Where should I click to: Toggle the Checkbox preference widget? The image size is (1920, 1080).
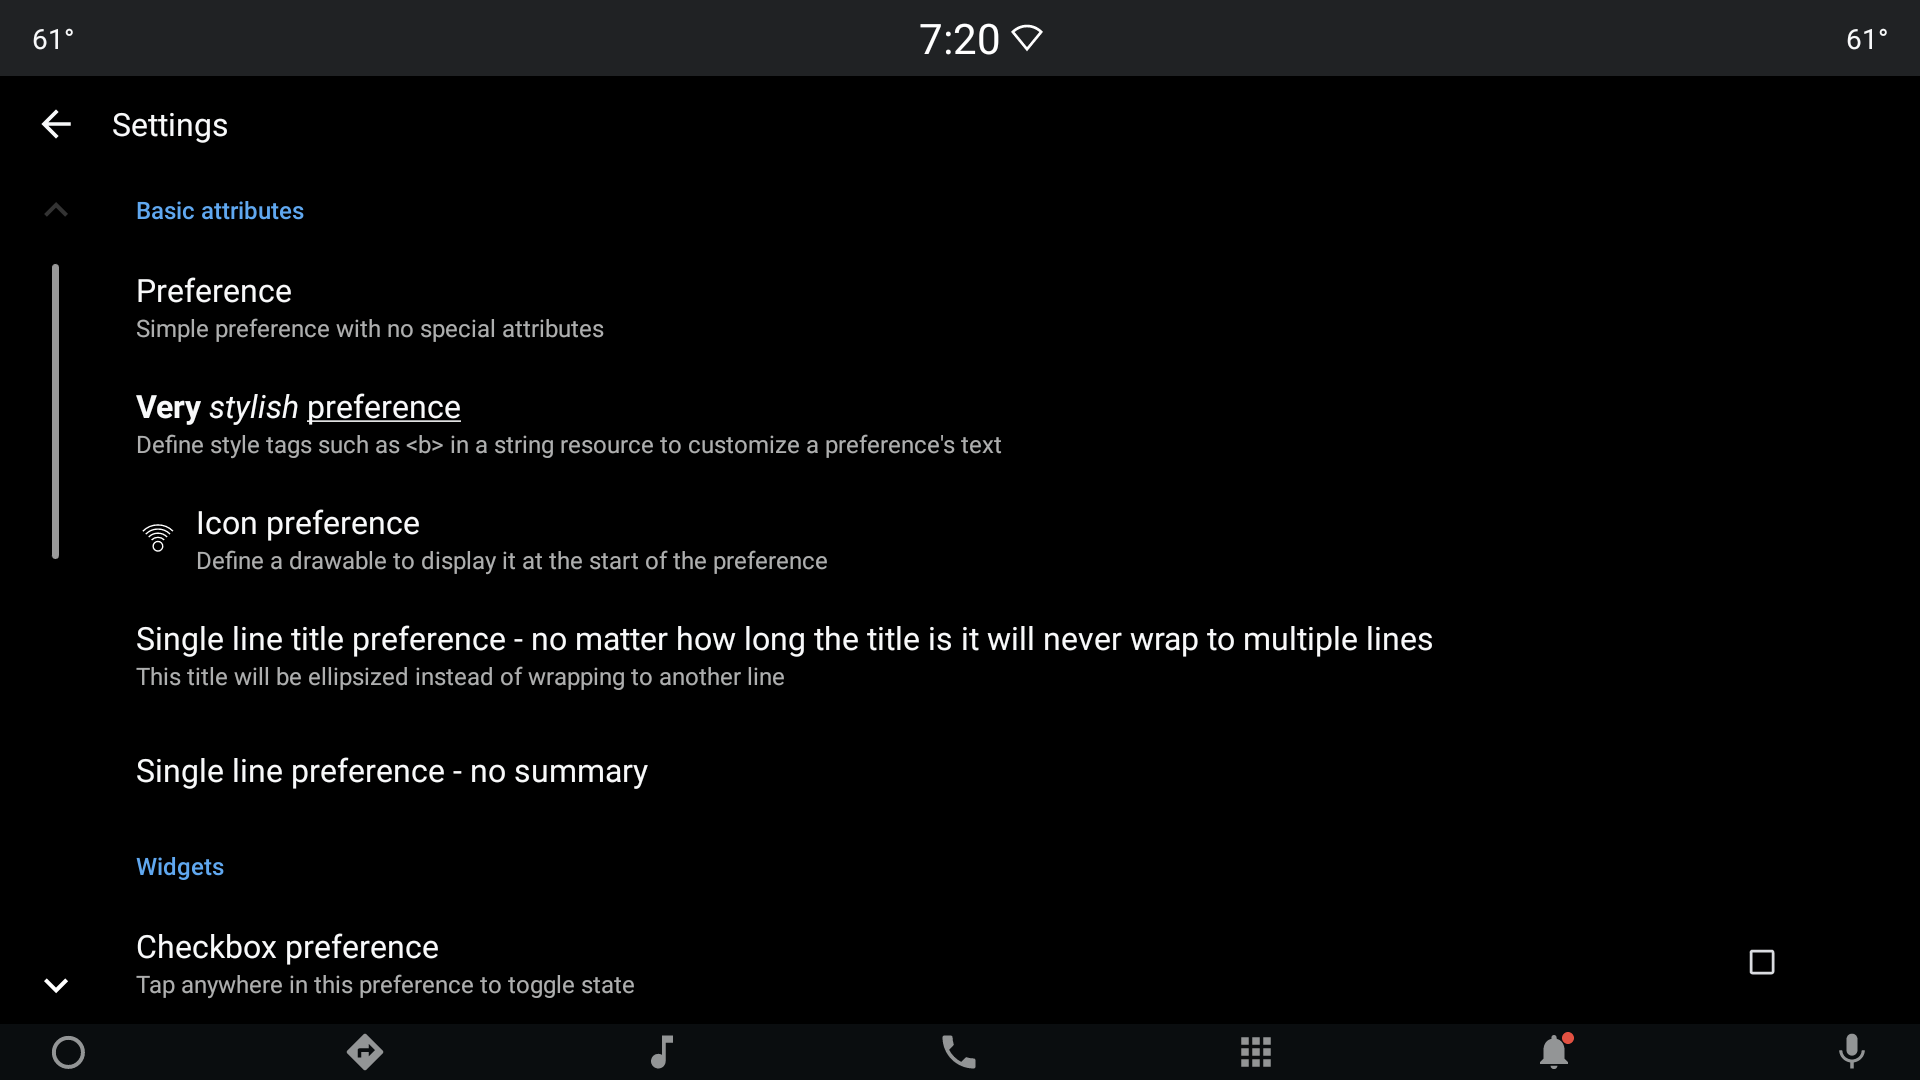tap(1762, 961)
